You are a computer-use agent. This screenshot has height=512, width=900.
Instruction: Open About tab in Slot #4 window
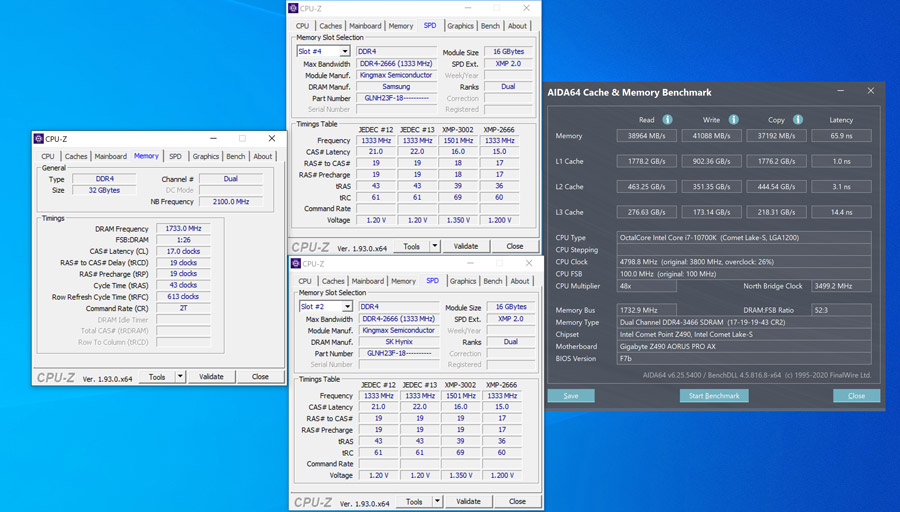[x=517, y=26]
